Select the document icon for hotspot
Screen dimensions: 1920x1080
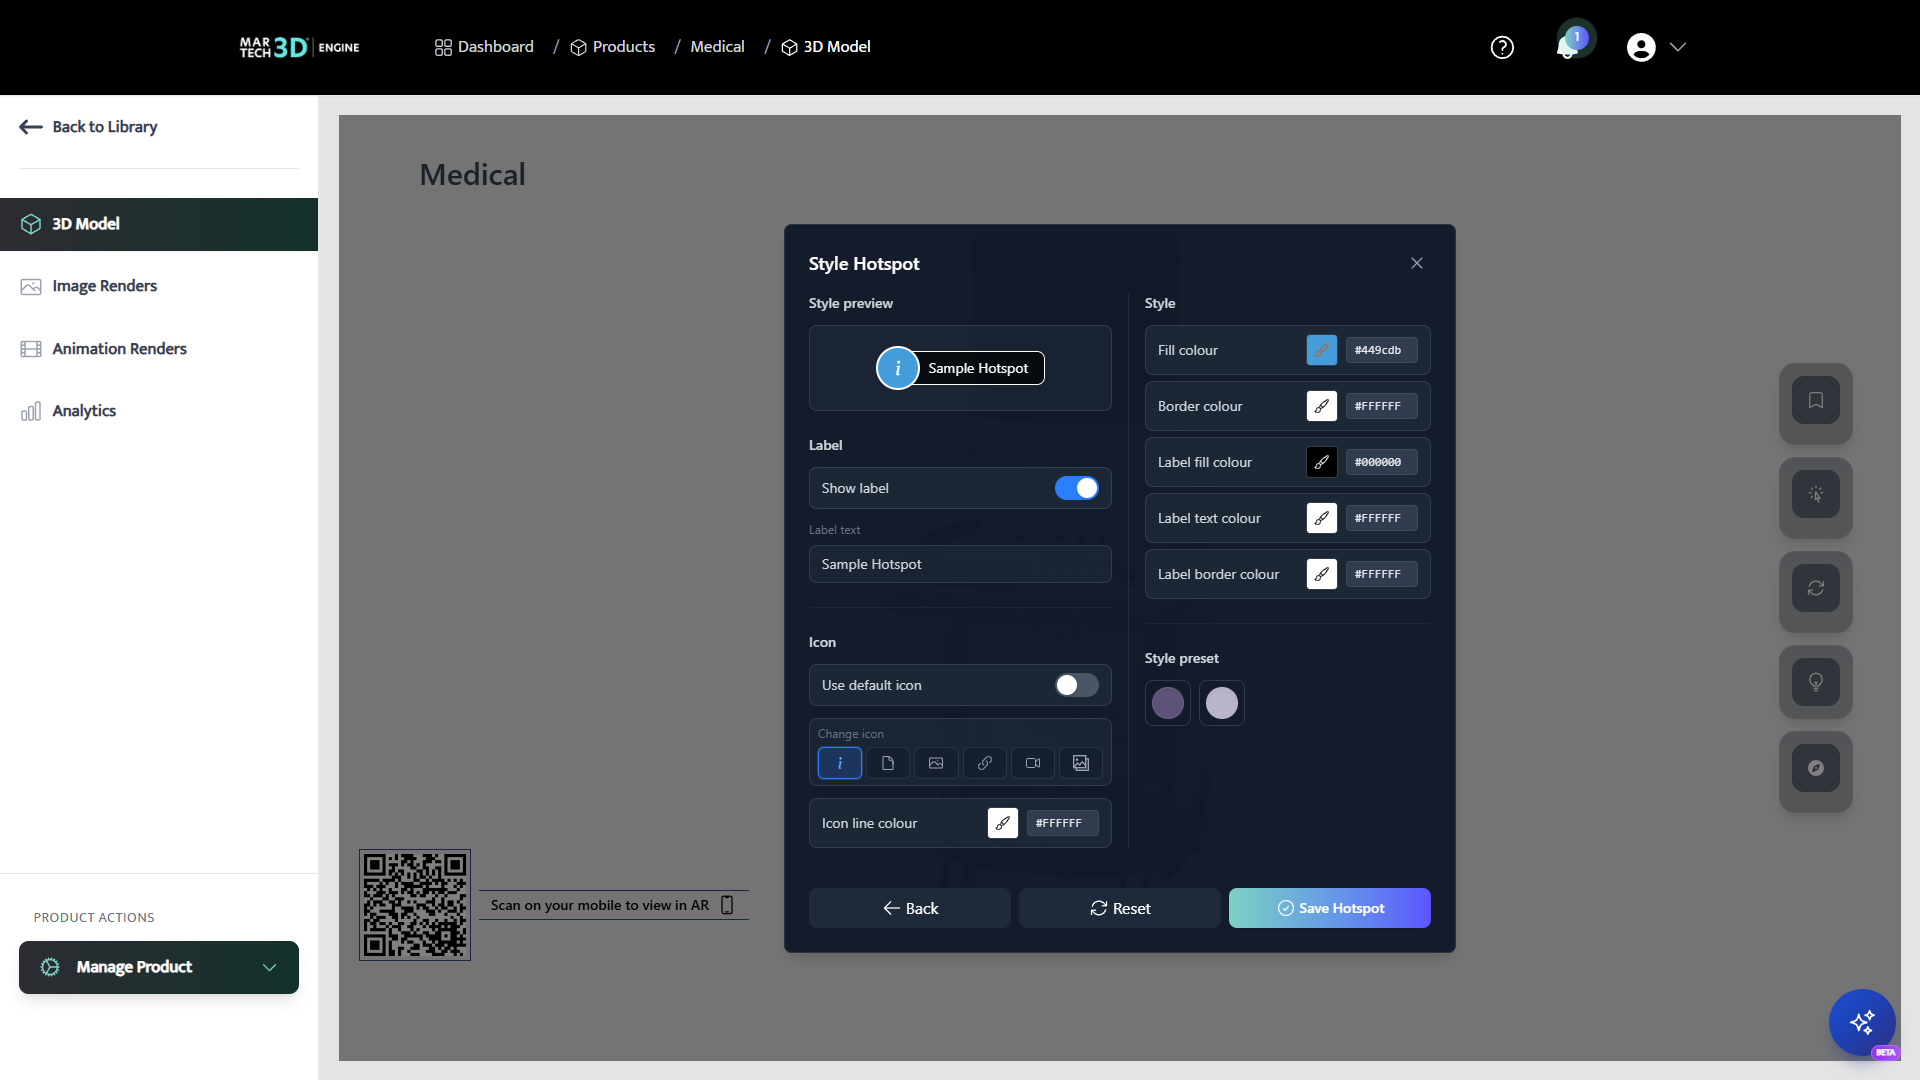pos(888,763)
